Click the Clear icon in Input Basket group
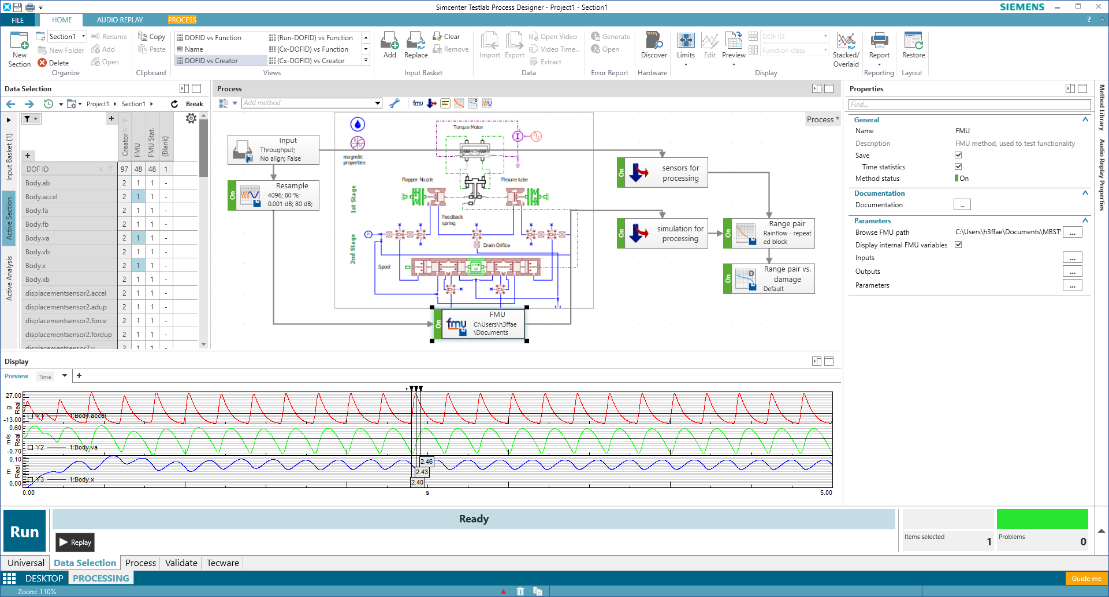The height and width of the screenshot is (597, 1109). (x=448, y=35)
